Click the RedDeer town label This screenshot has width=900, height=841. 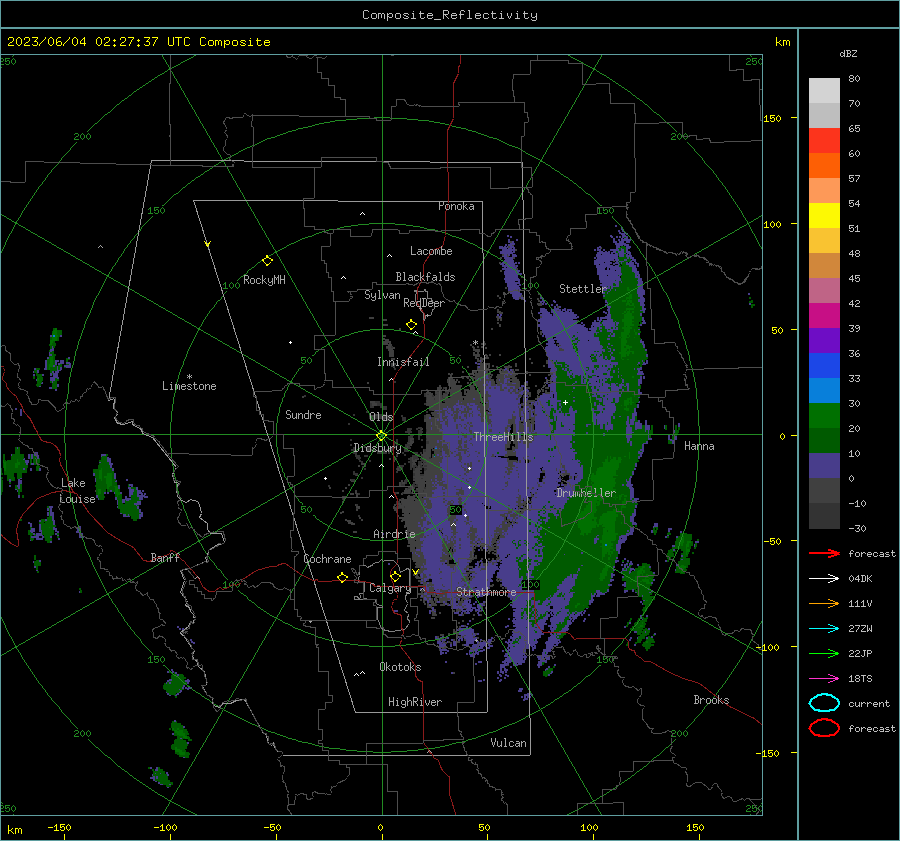tap(424, 303)
